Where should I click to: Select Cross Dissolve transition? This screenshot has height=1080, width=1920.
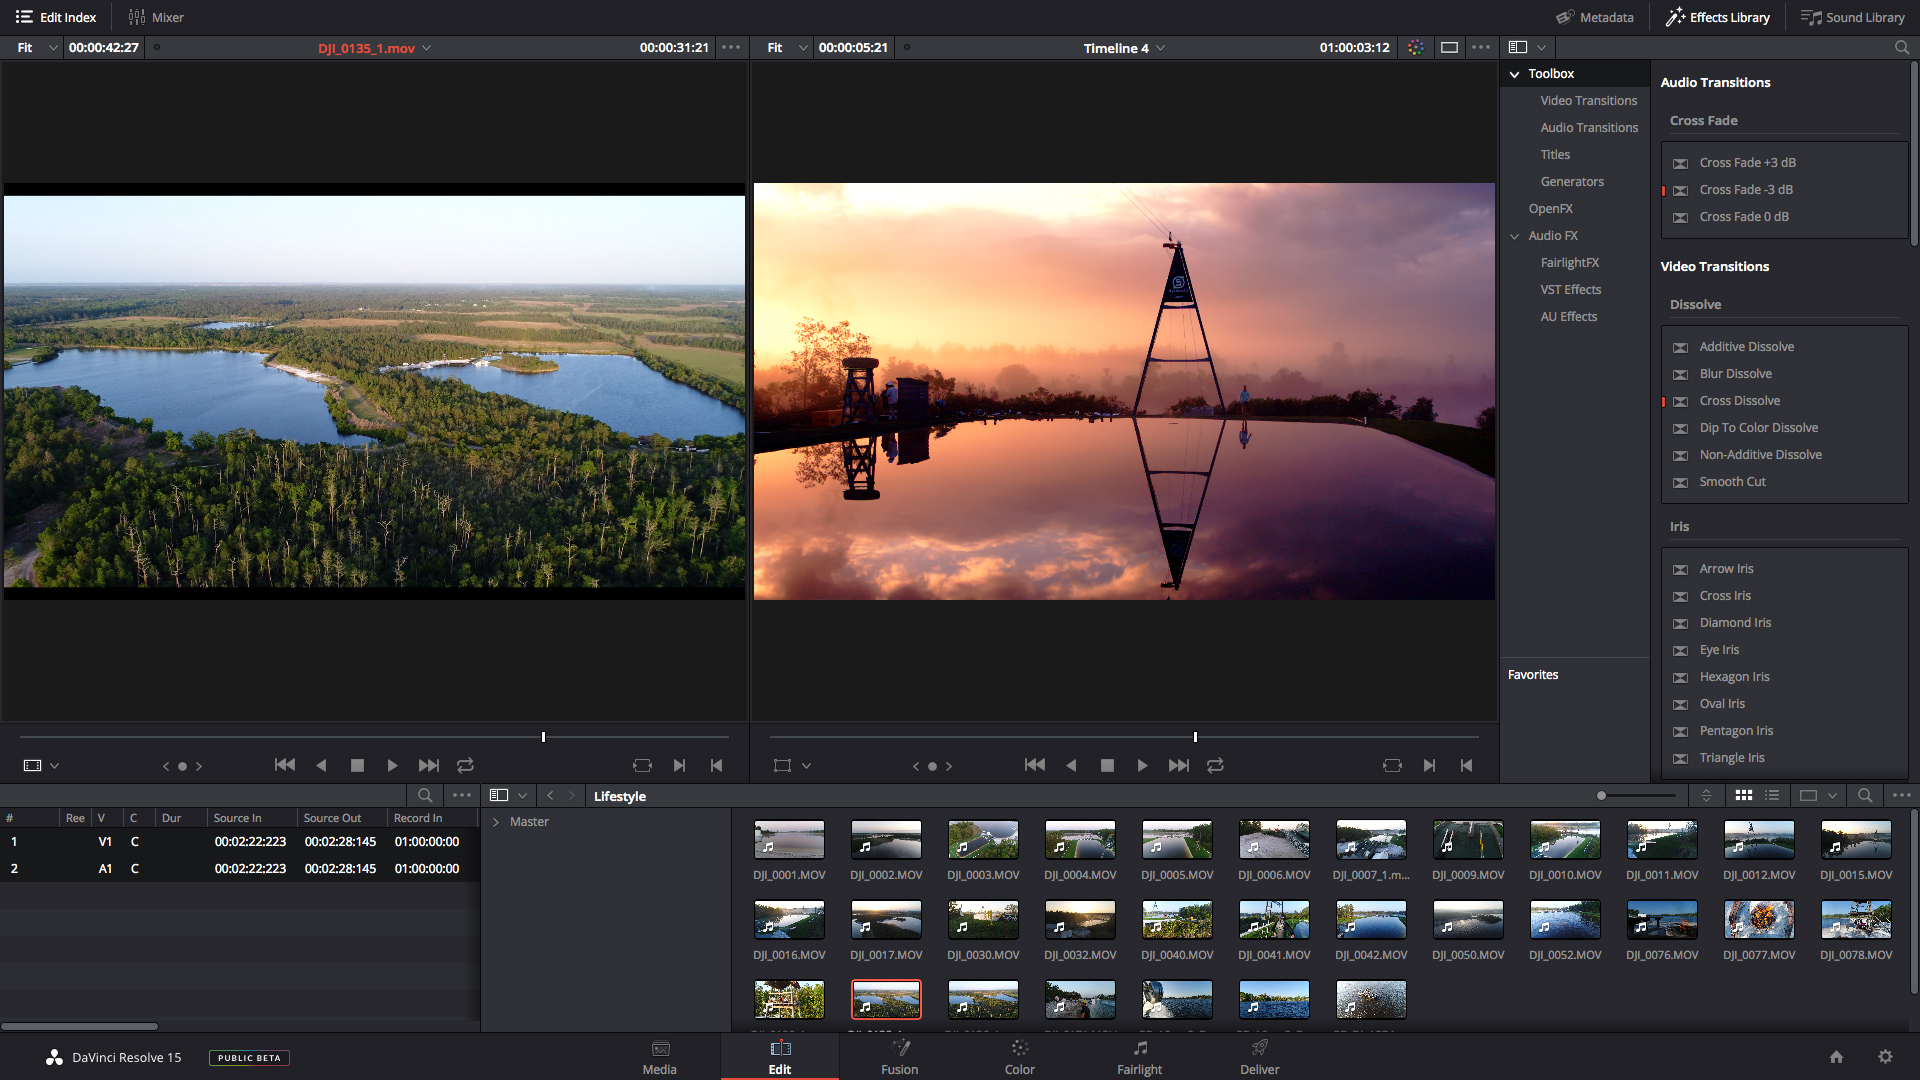(x=1739, y=401)
